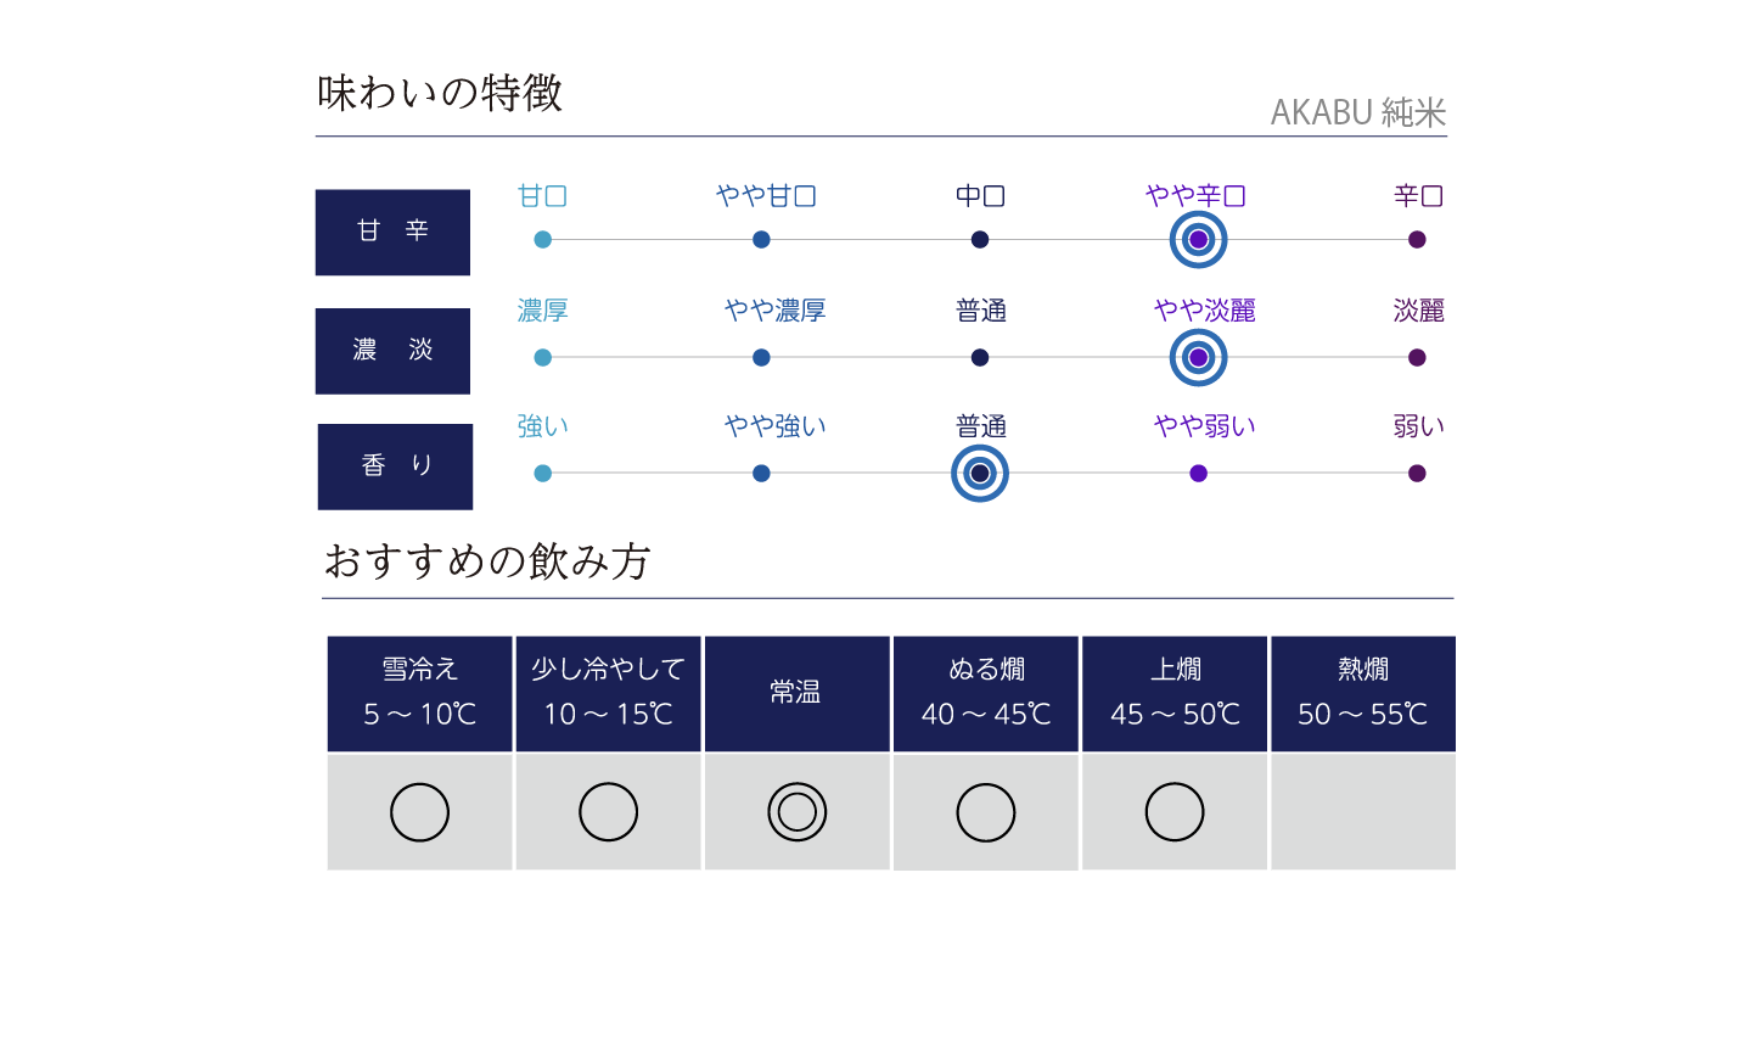This screenshot has height=1048, width=1750.
Task: Click the double circle under 常温
Action: (797, 812)
